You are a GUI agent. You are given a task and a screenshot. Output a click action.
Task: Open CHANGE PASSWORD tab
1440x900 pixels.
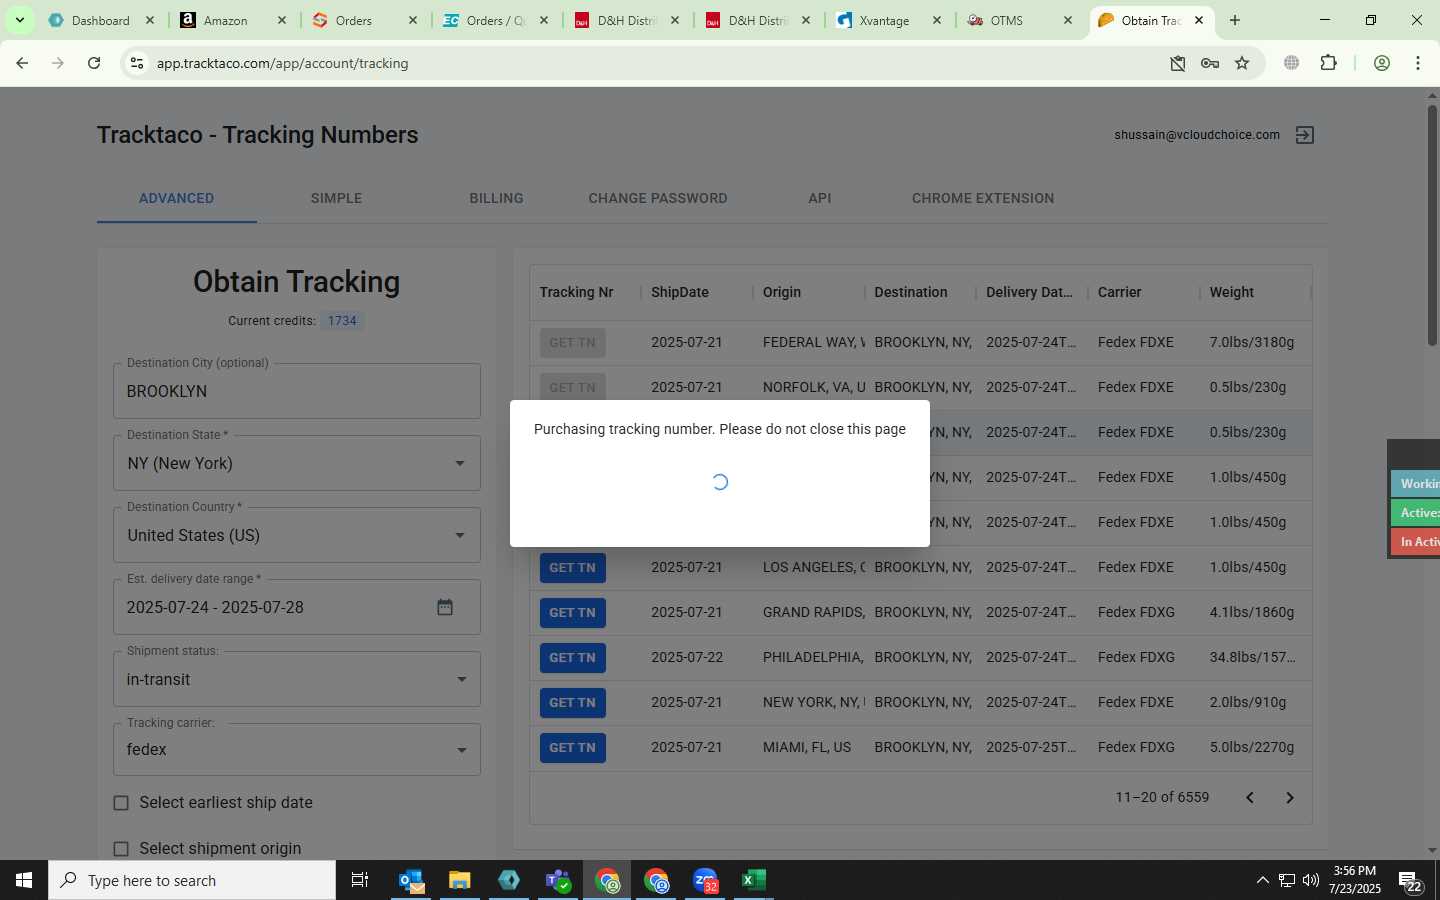657,198
